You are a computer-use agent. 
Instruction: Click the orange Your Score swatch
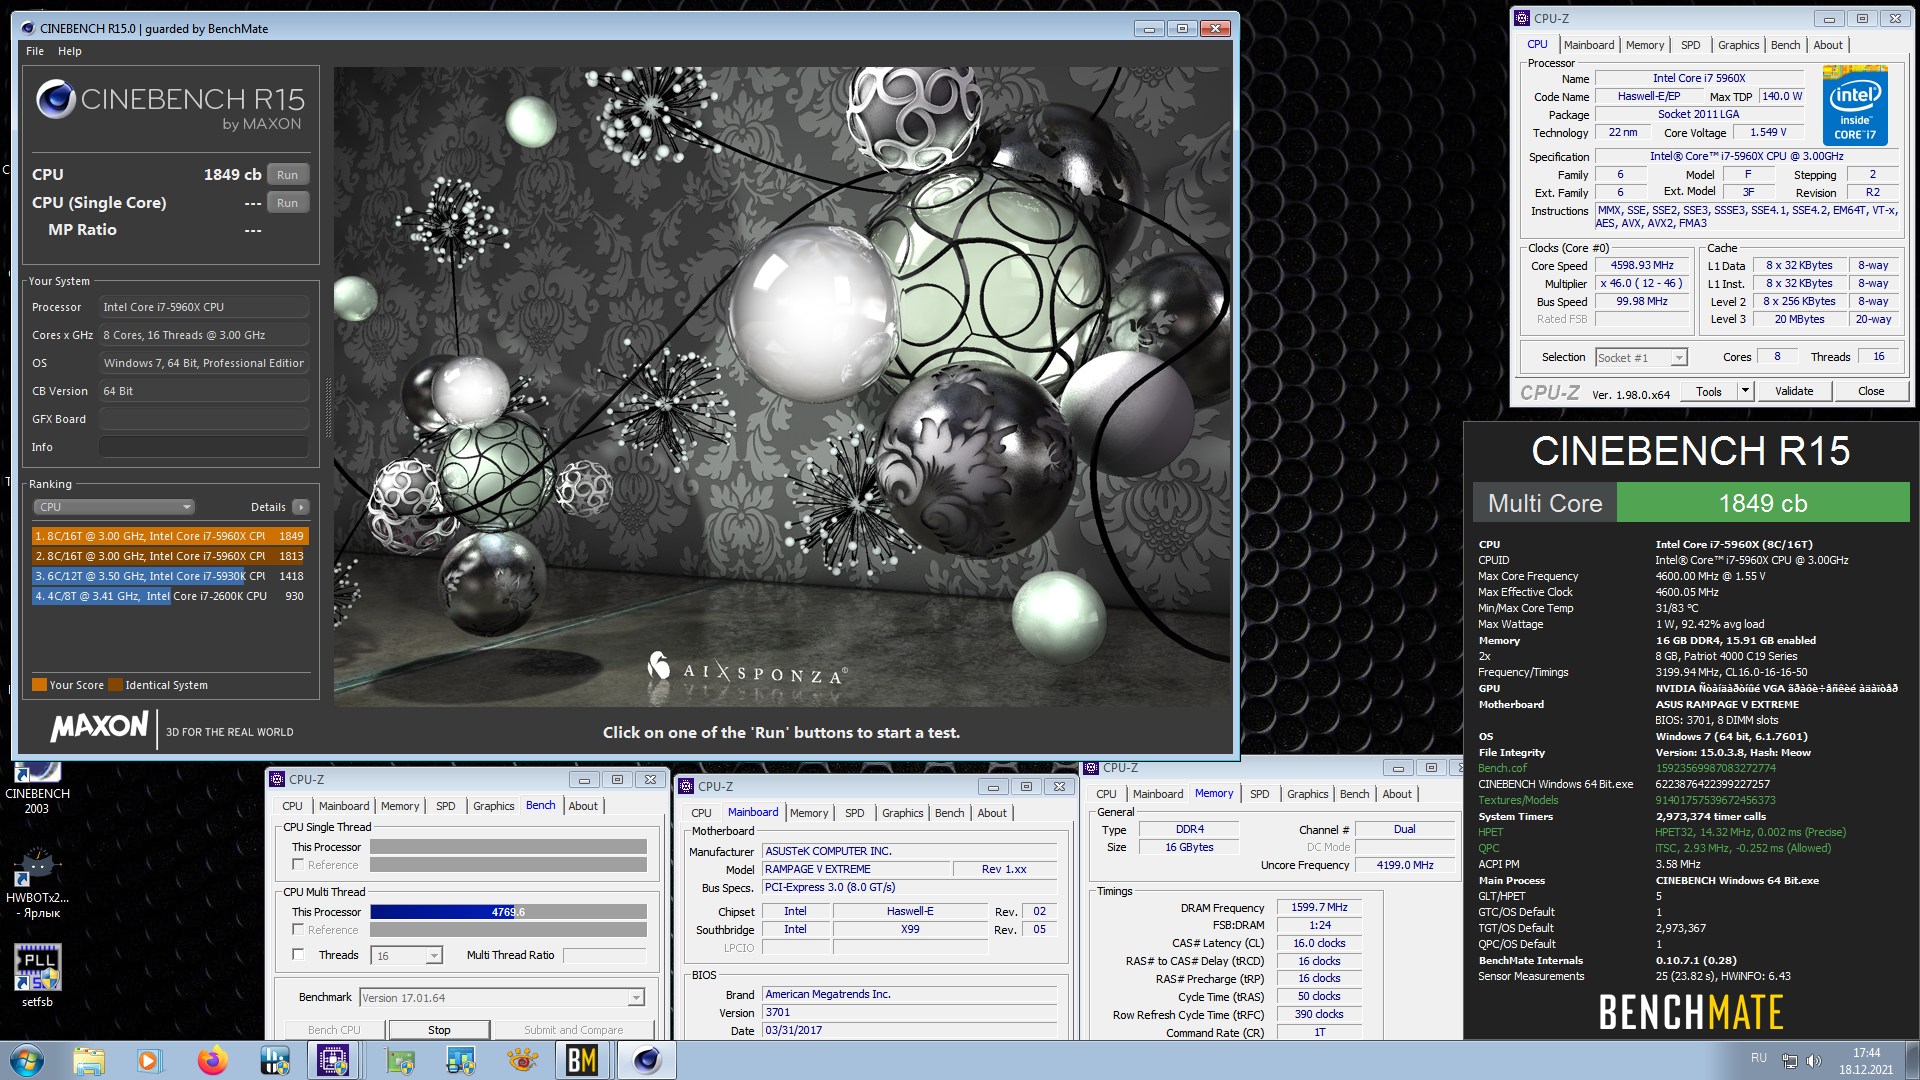[39, 685]
